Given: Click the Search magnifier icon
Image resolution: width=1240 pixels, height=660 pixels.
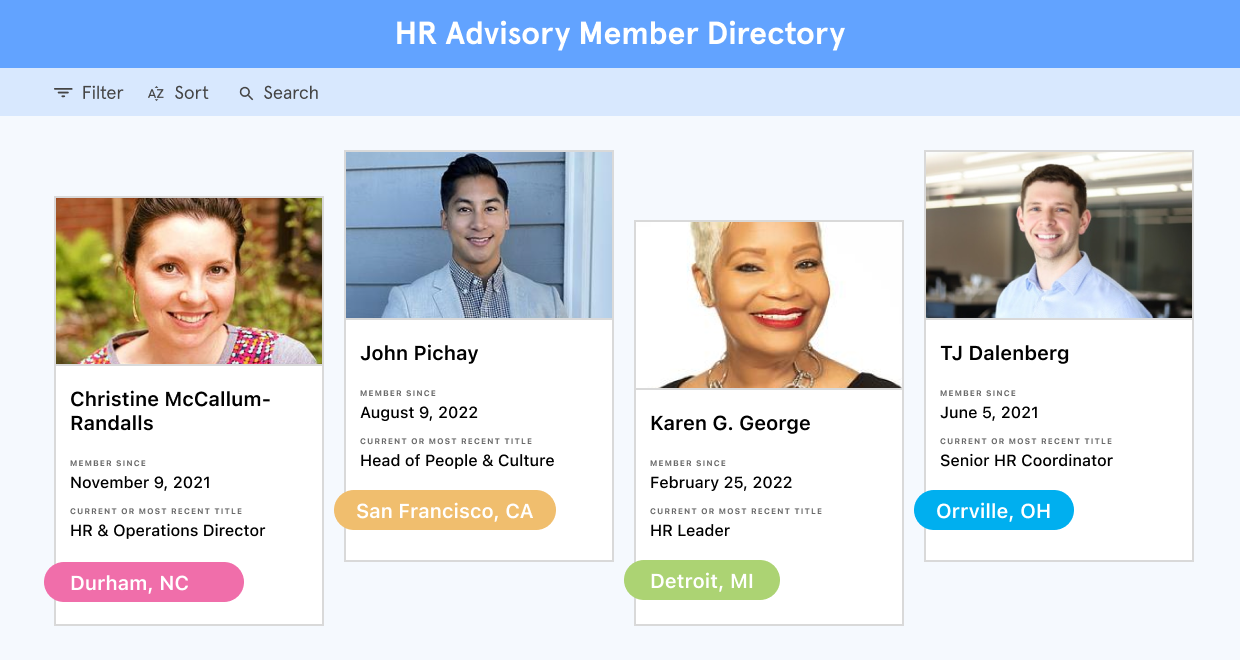Looking at the screenshot, I should (246, 92).
